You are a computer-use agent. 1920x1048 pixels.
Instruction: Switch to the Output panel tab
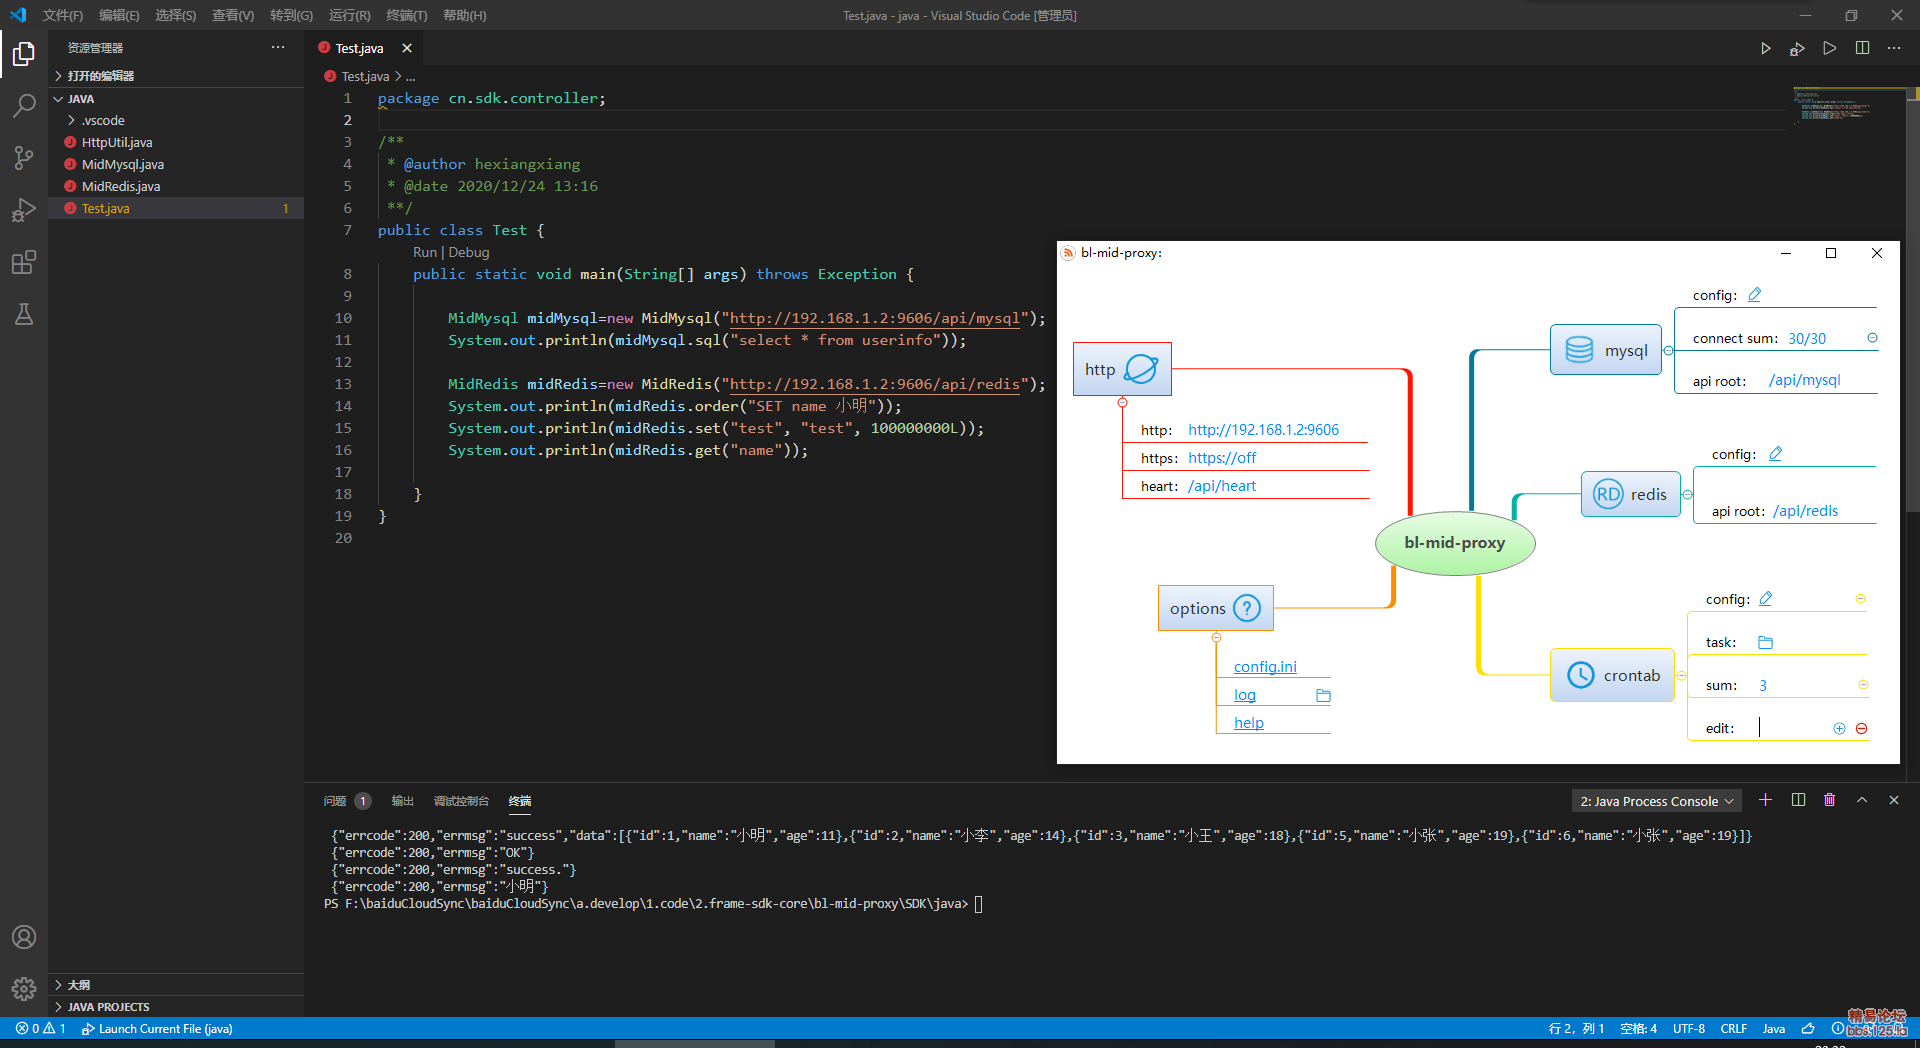402,801
